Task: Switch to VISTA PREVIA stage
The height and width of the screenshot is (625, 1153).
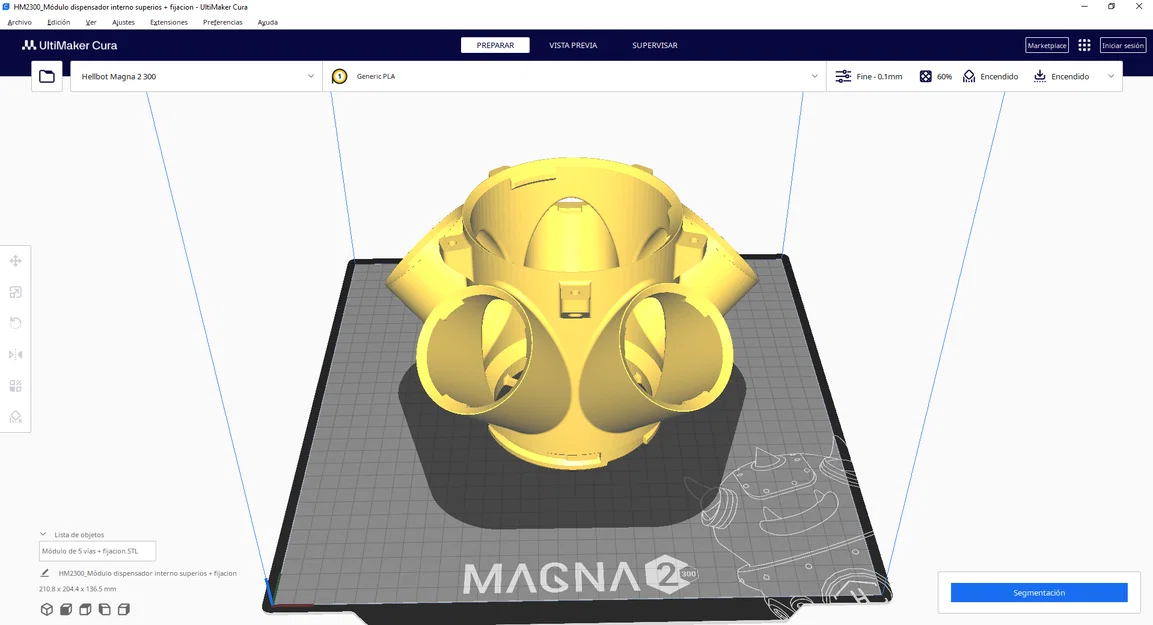Action: click(x=573, y=46)
